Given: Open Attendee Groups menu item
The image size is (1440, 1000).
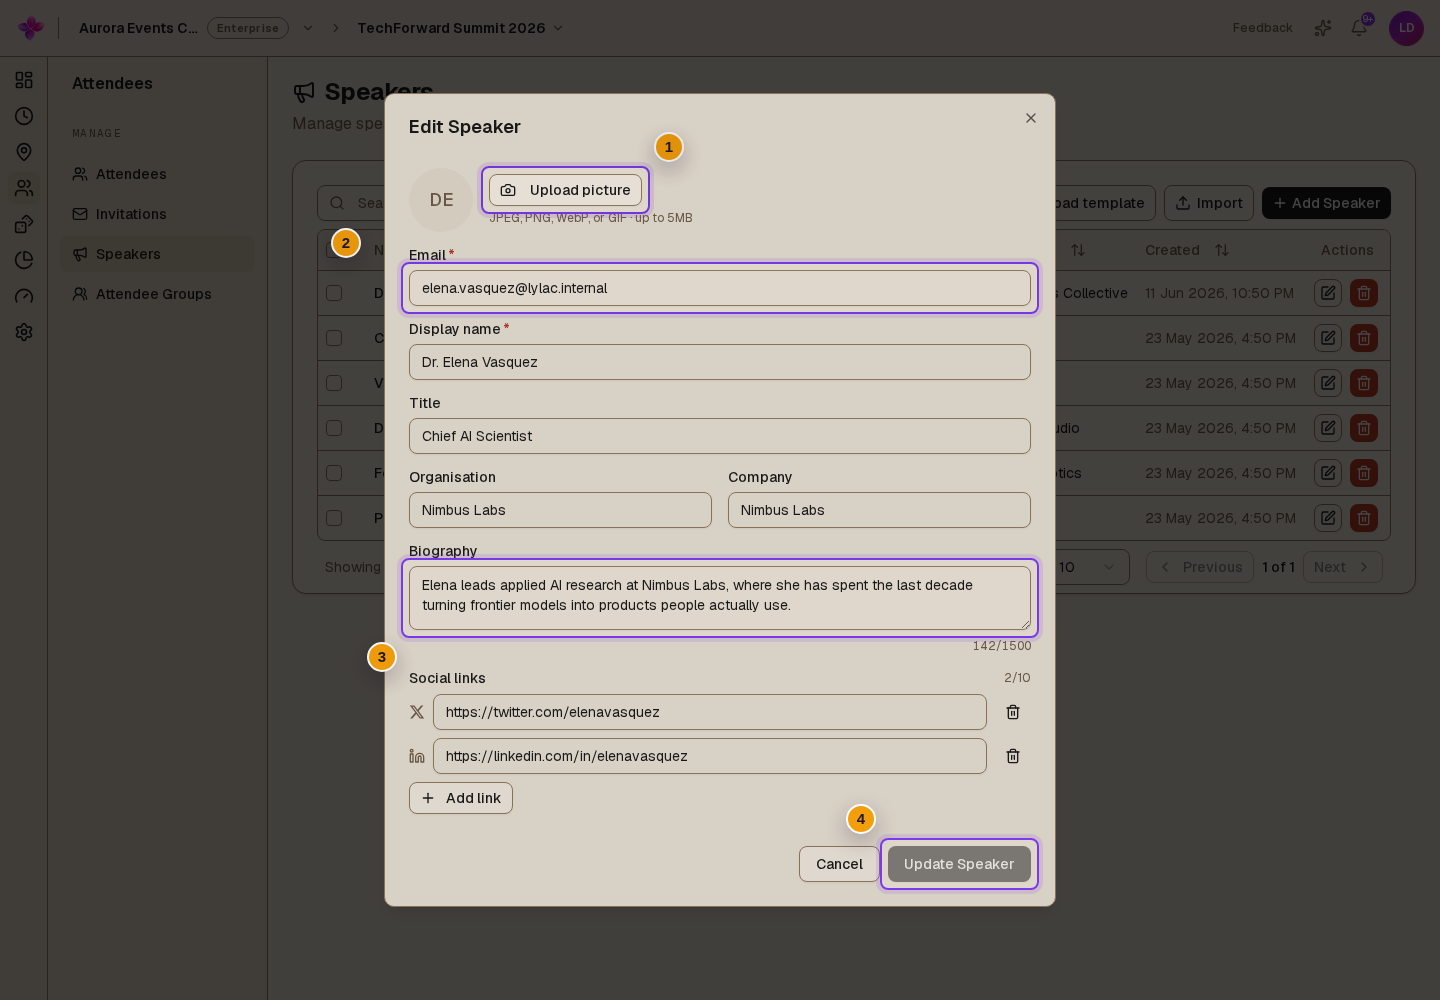Looking at the screenshot, I should coord(158,294).
